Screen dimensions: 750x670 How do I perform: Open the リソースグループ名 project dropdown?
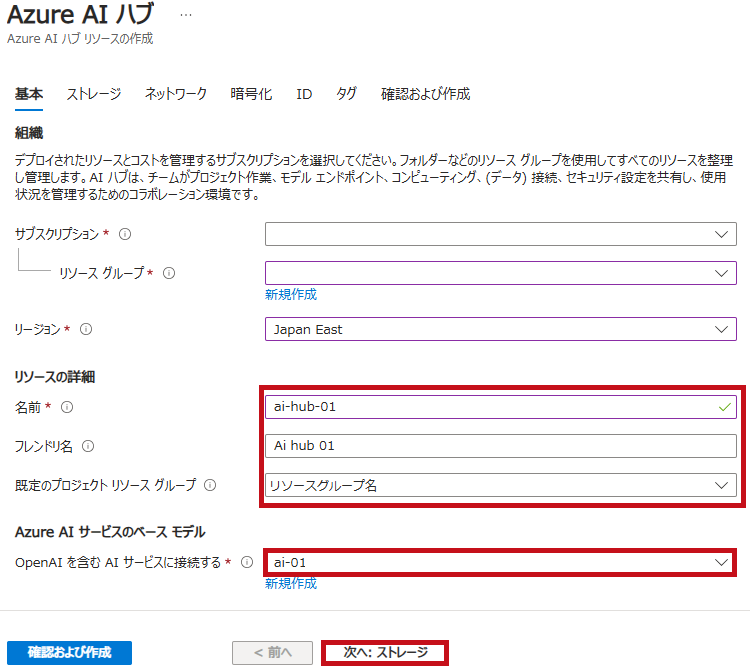[x=501, y=485]
